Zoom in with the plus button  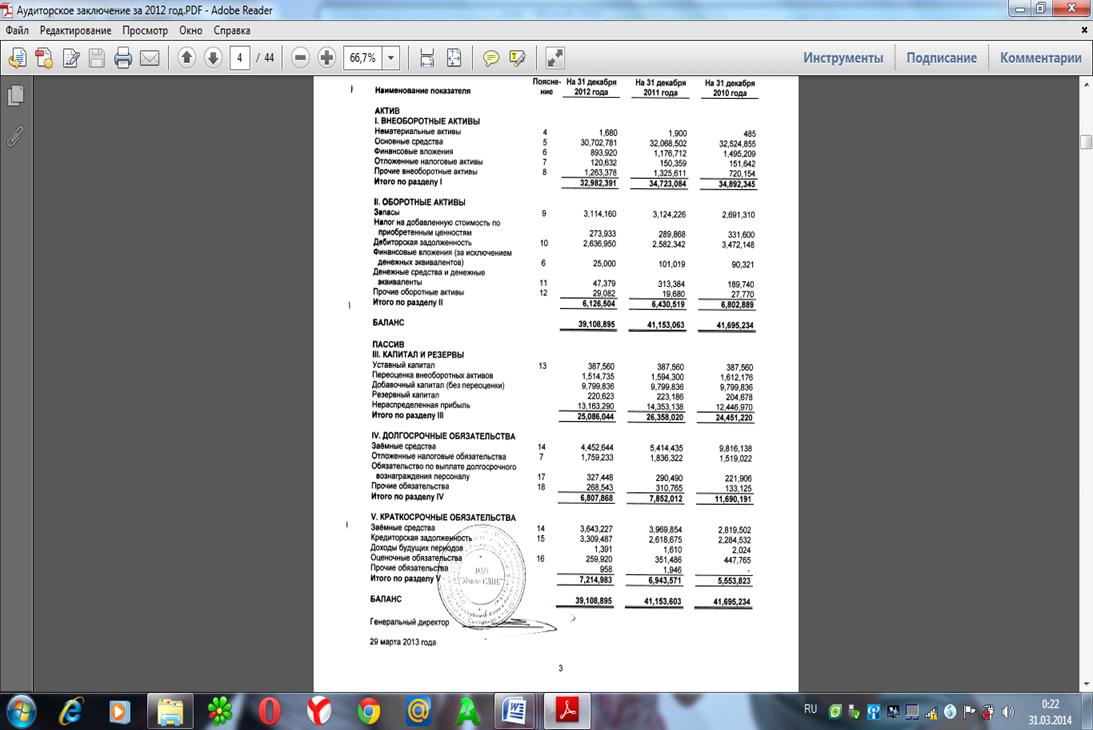click(x=327, y=58)
